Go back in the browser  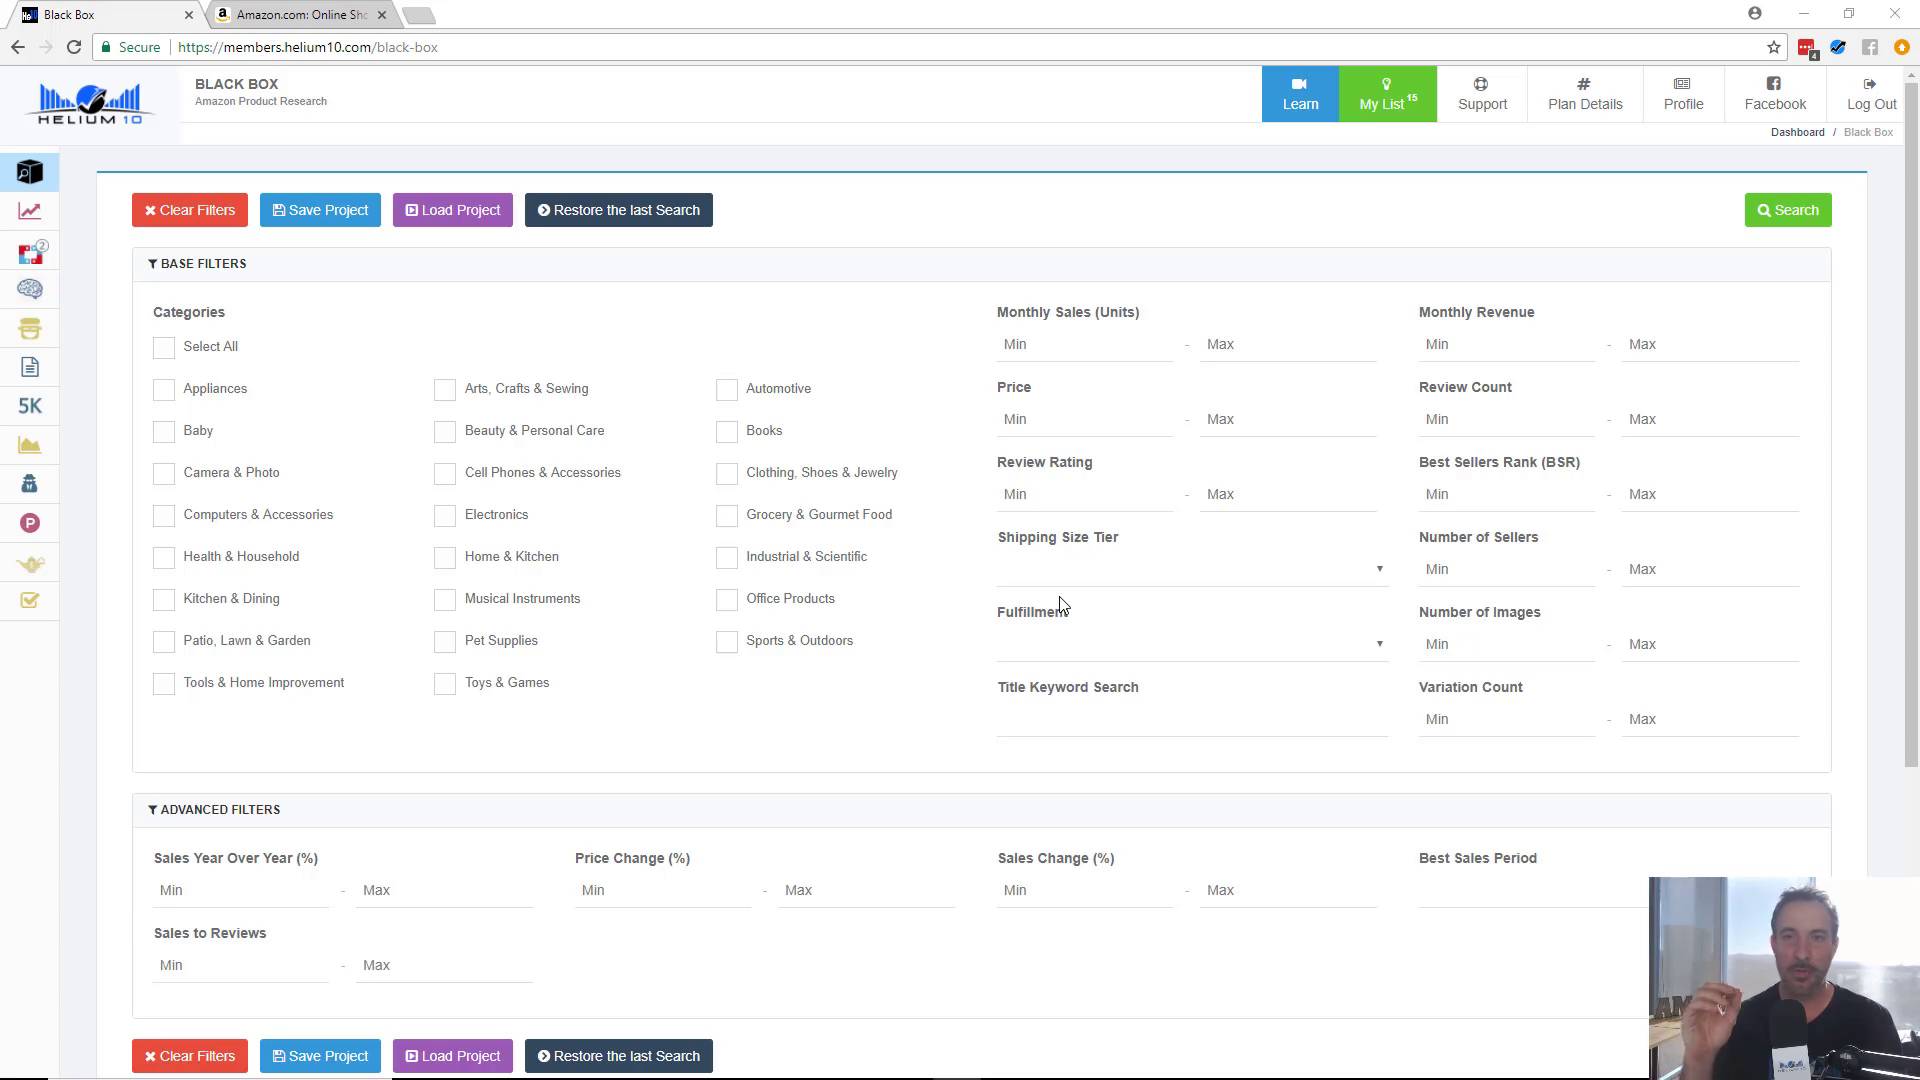click(18, 47)
